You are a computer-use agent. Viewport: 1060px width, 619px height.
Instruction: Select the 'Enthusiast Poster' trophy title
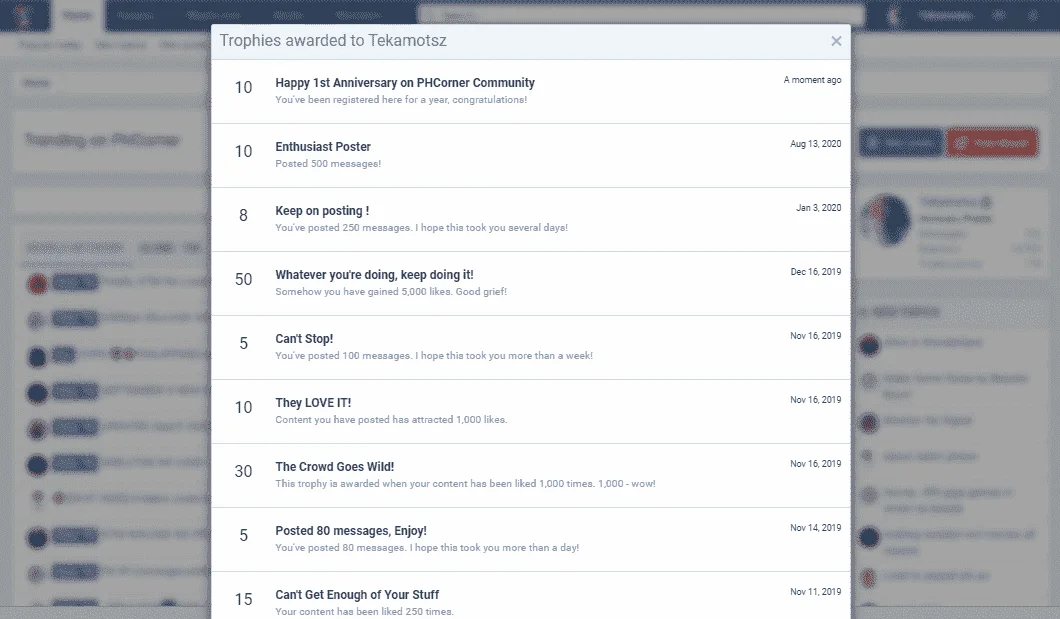pyautogui.click(x=323, y=147)
